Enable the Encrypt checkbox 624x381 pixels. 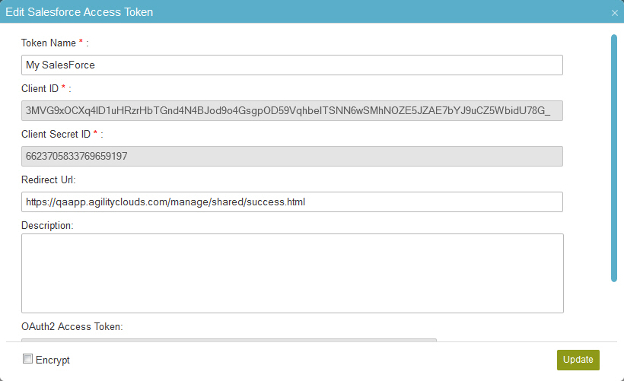(27, 359)
